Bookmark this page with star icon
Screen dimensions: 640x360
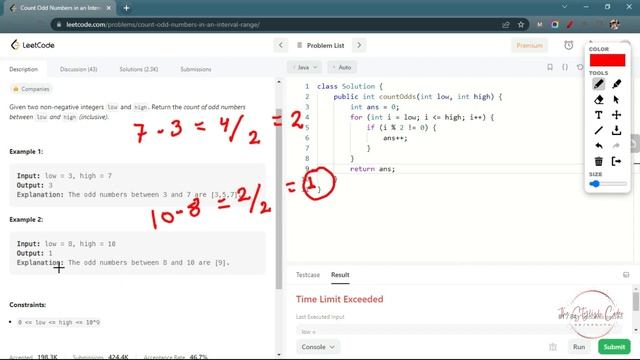tap(520, 24)
